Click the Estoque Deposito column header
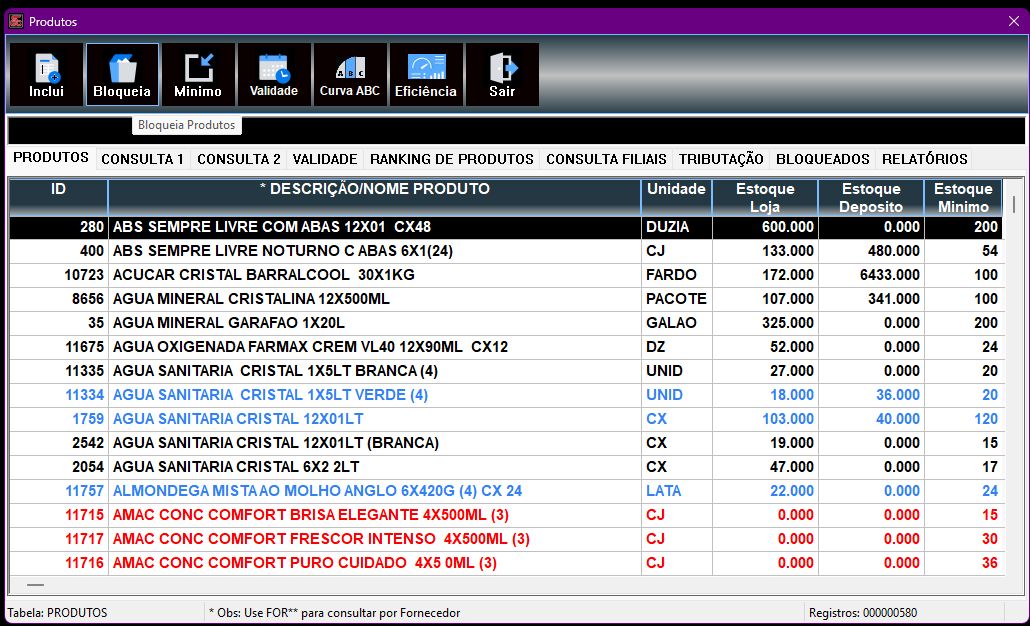 pyautogui.click(x=871, y=197)
